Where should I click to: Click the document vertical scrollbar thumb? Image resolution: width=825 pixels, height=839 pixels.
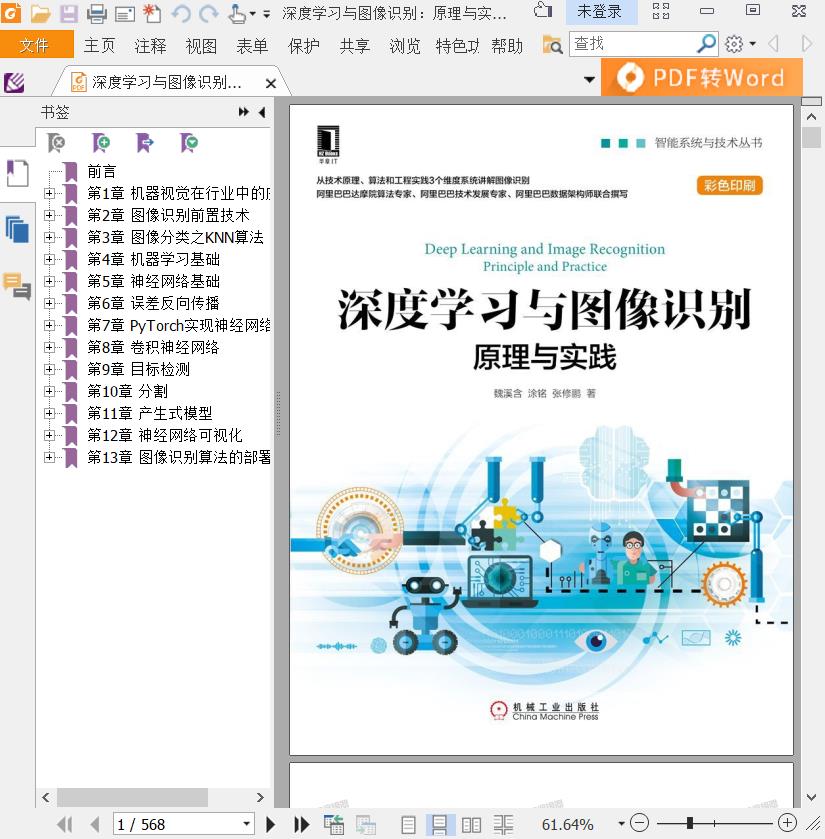click(812, 138)
